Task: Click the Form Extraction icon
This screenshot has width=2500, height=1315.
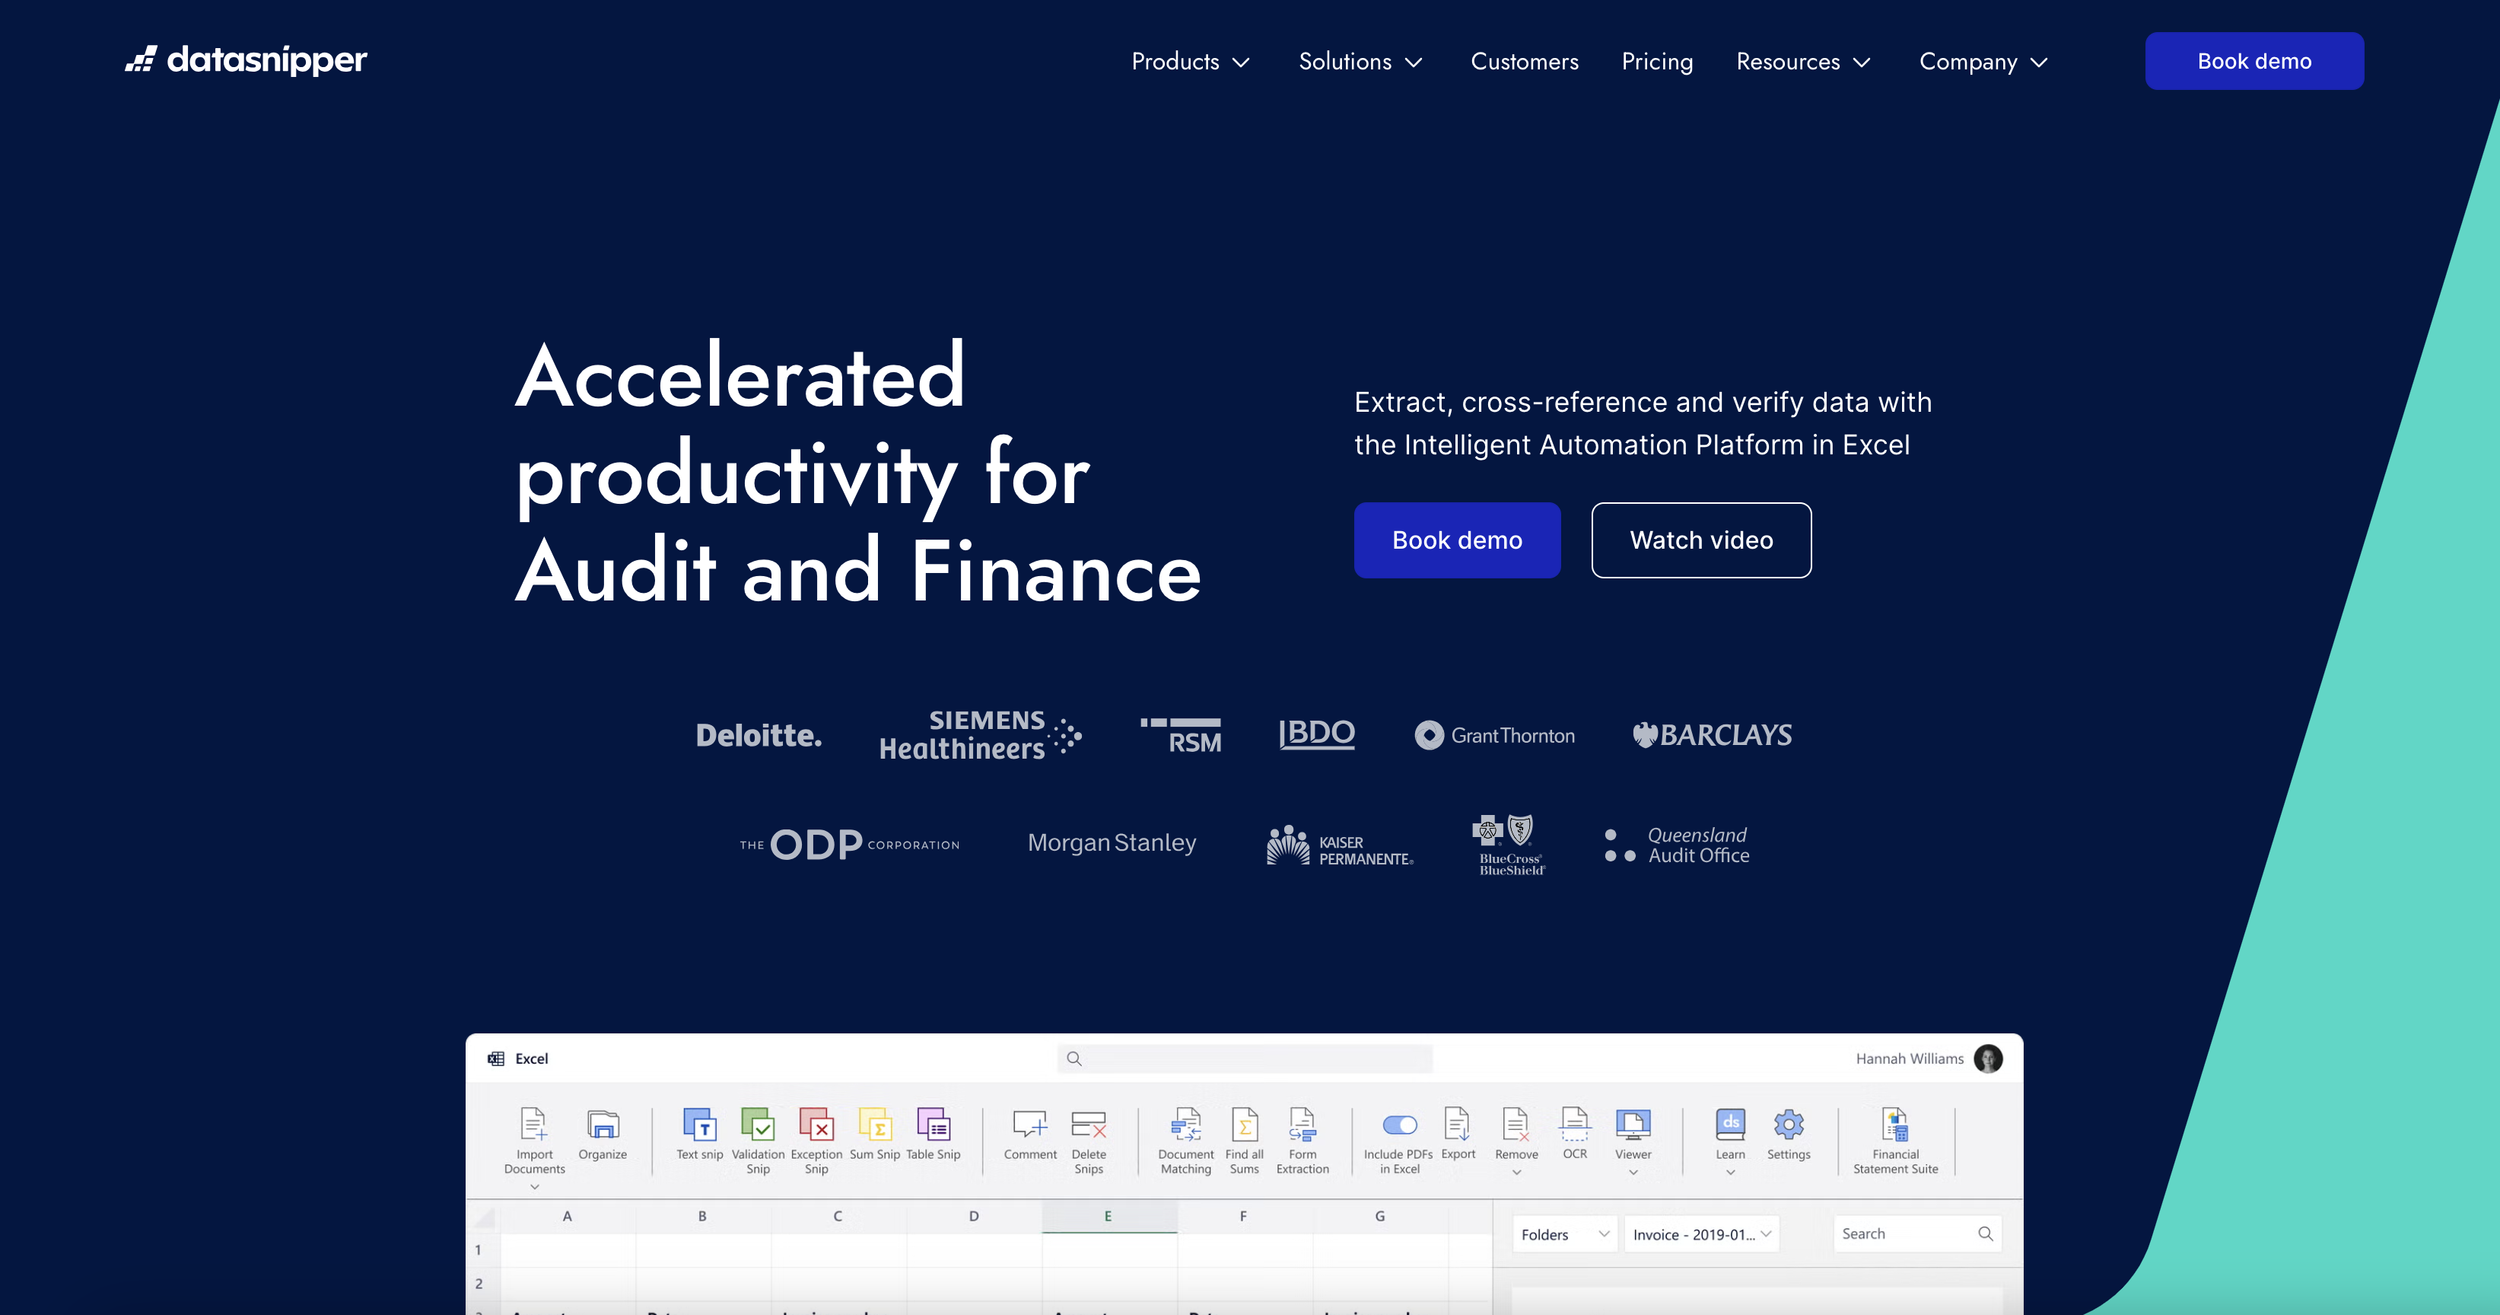Action: 1302,1126
